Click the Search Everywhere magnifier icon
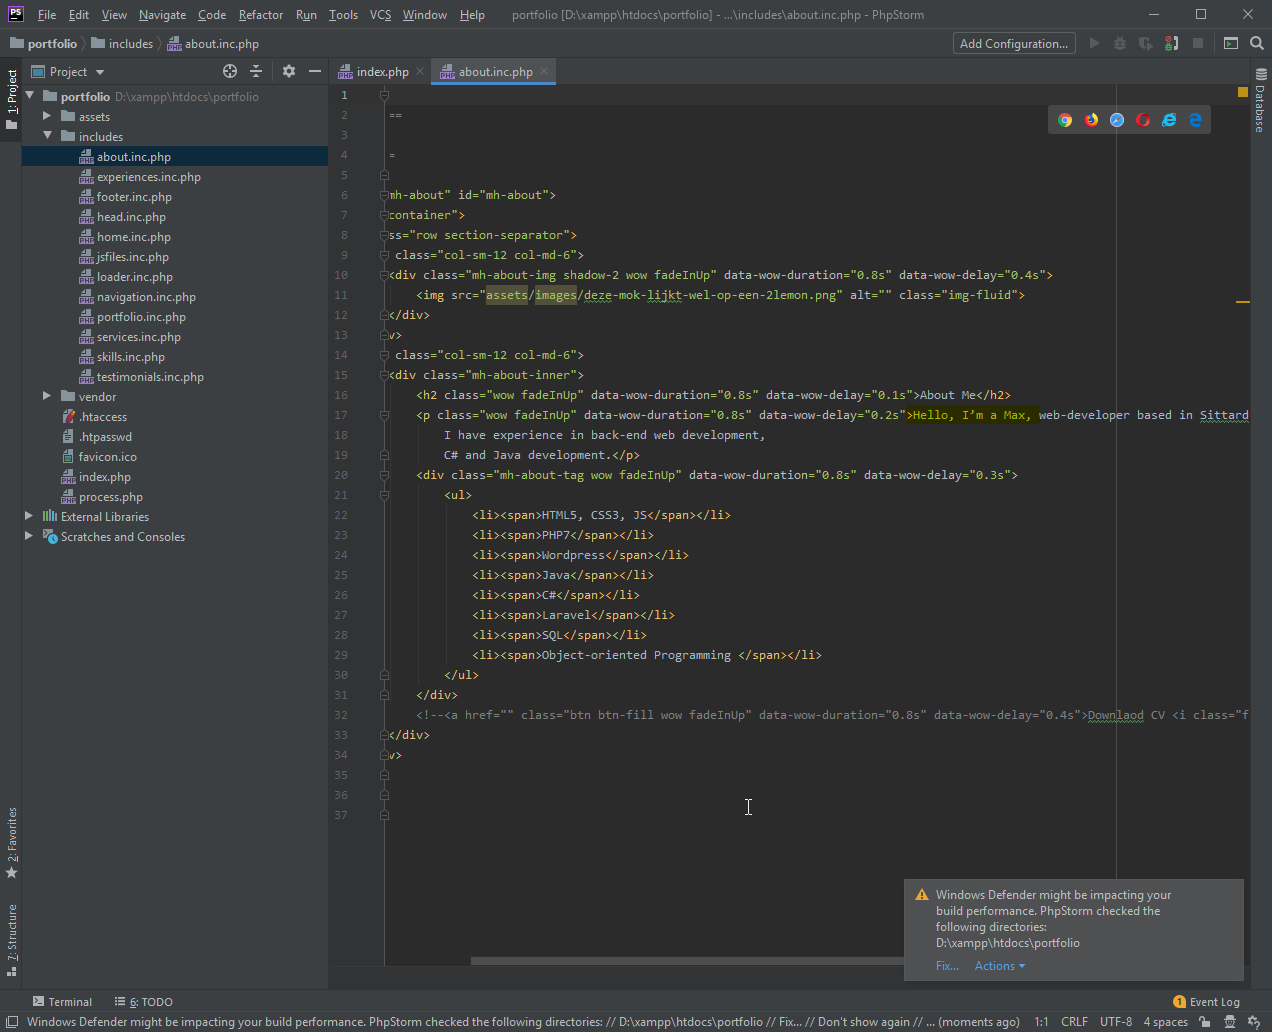This screenshot has height=1032, width=1272. coord(1257,43)
